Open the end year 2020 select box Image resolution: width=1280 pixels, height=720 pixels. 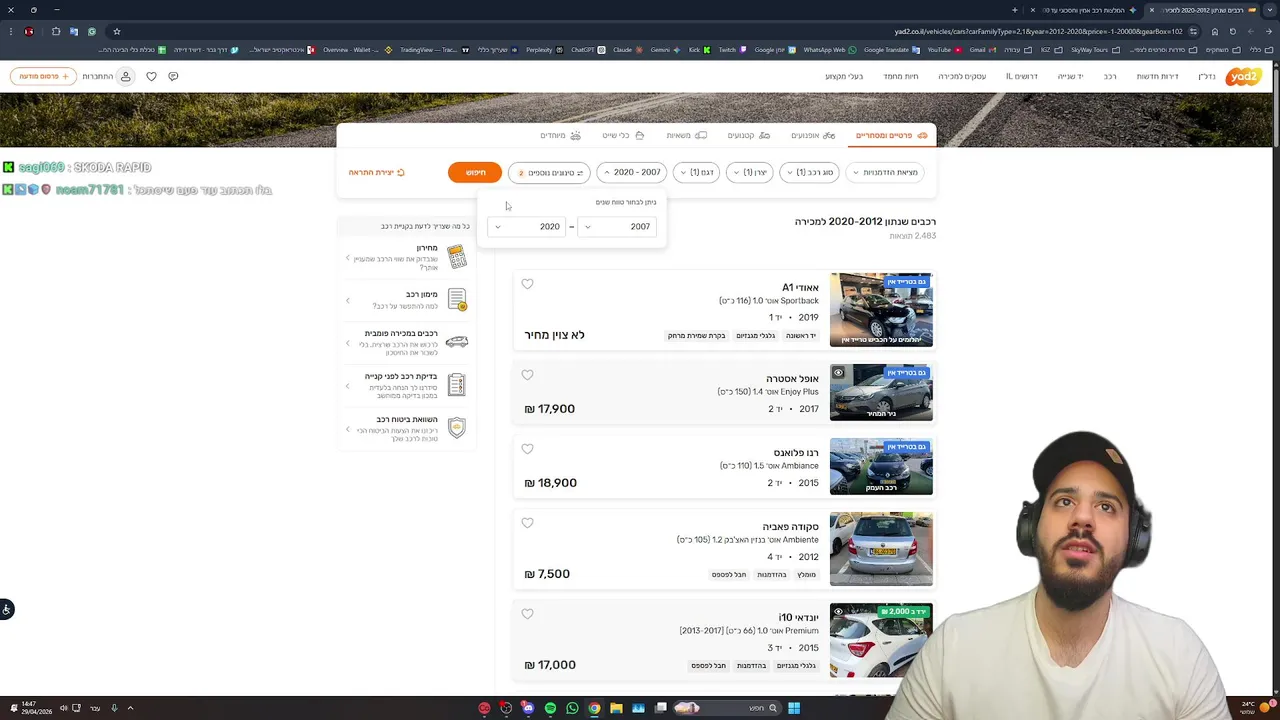click(x=526, y=226)
